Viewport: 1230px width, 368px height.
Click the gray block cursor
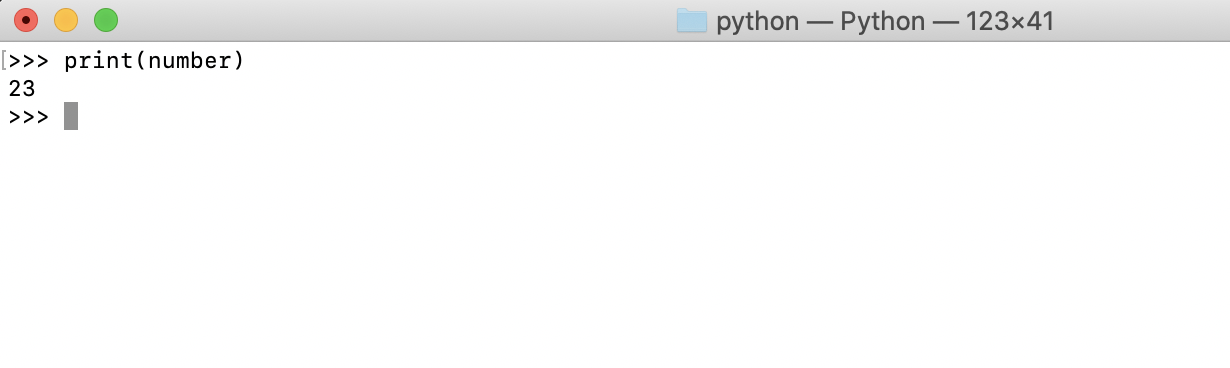pyautogui.click(x=71, y=117)
